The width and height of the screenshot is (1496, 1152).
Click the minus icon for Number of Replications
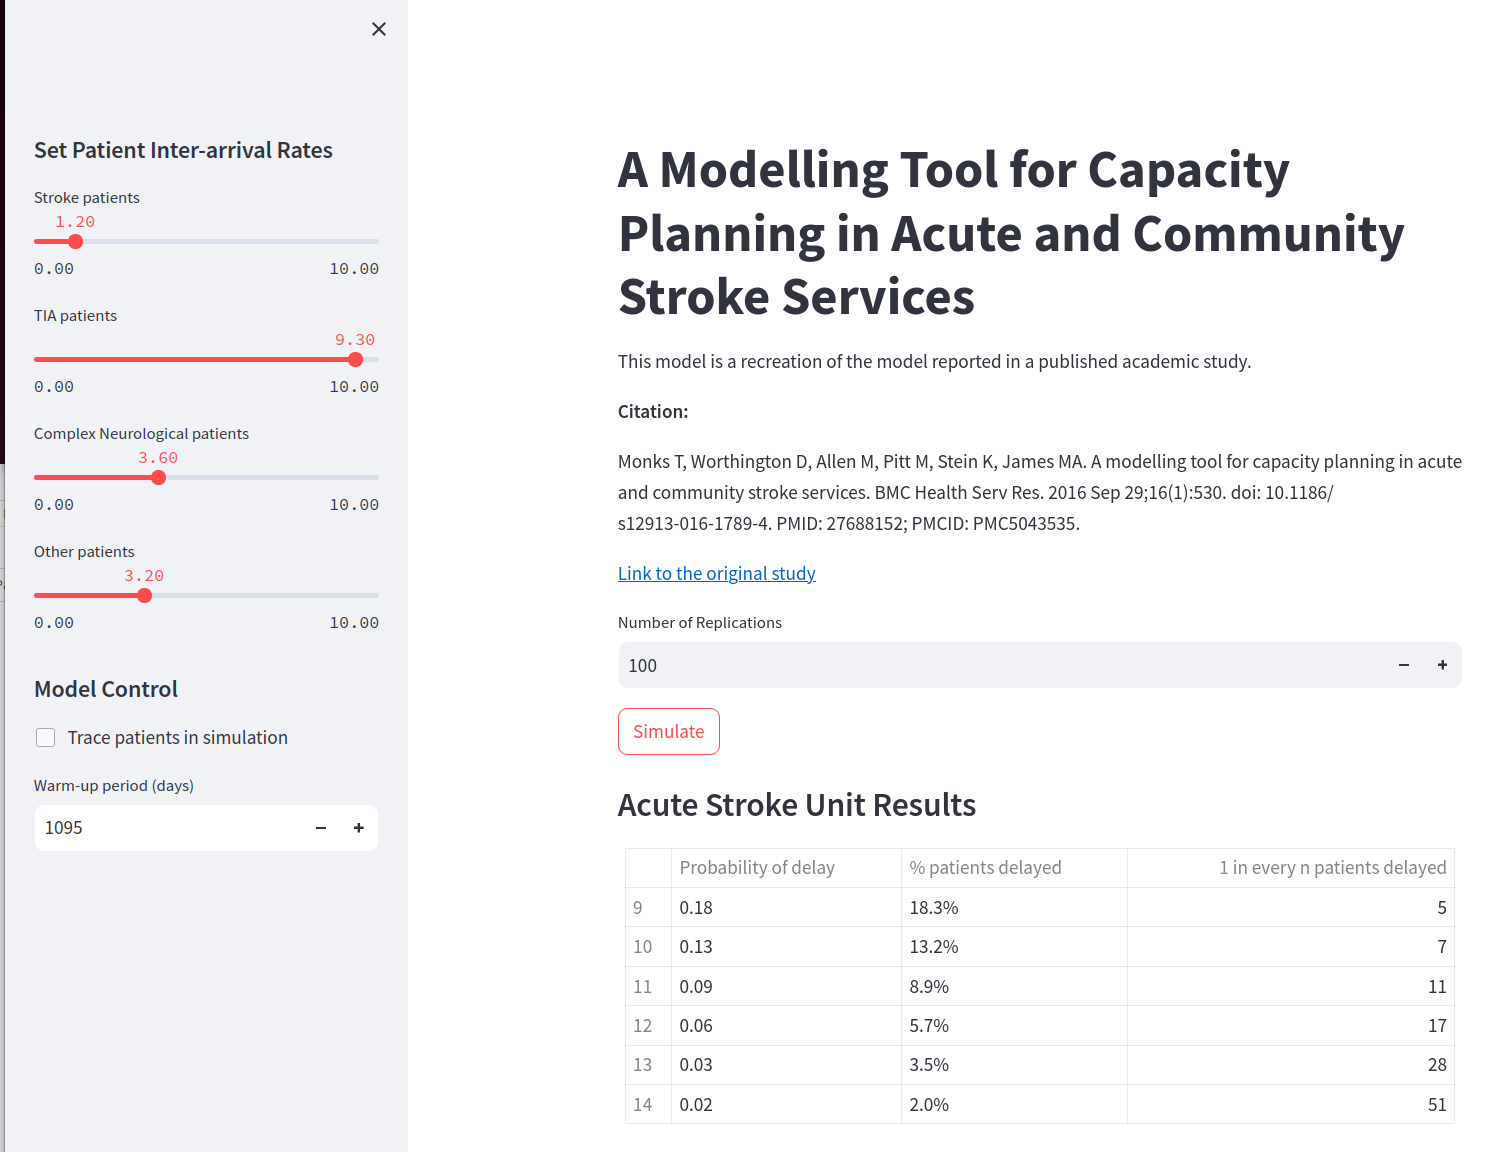point(1403,665)
